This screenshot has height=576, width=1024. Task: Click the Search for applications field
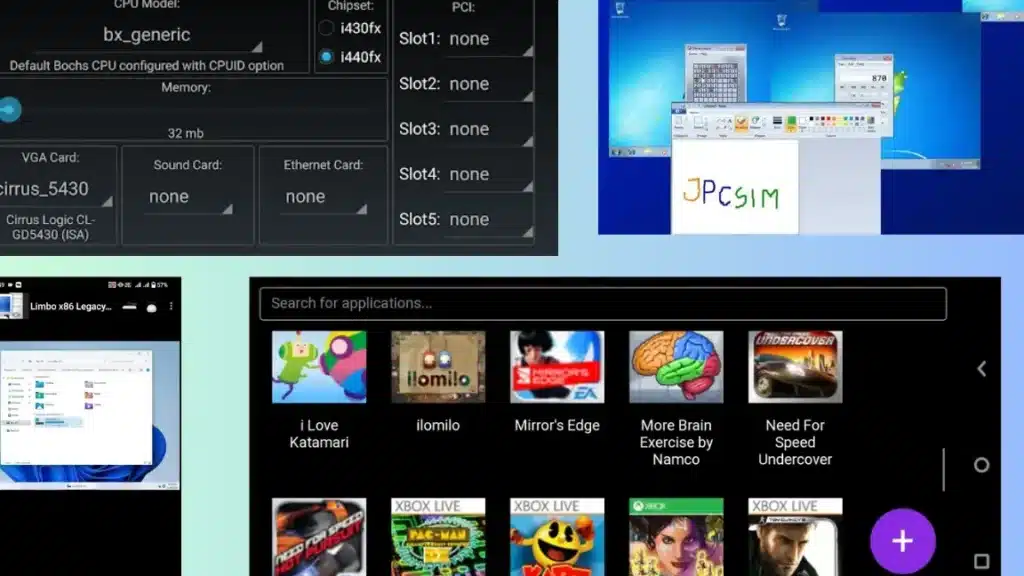603,304
